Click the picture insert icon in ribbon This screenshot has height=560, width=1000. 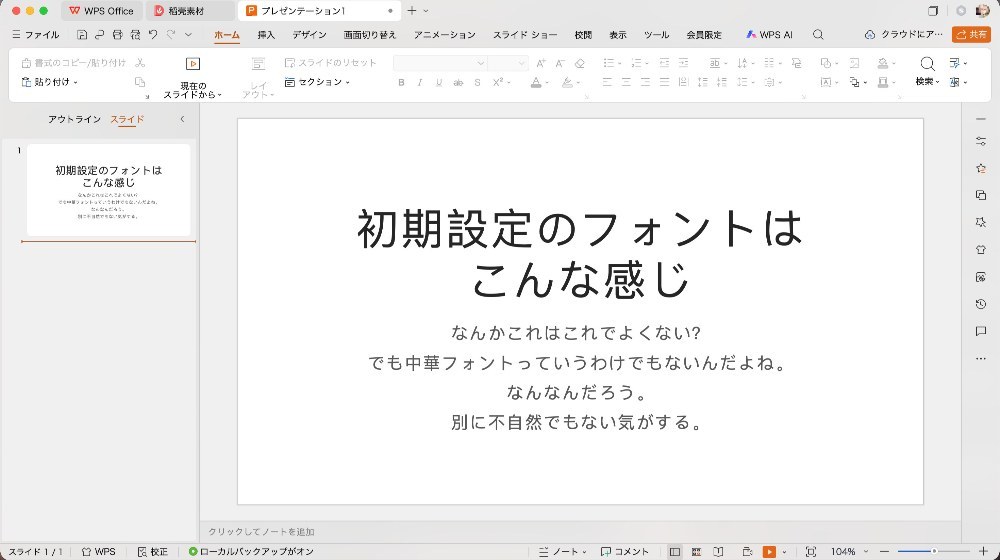[855, 63]
